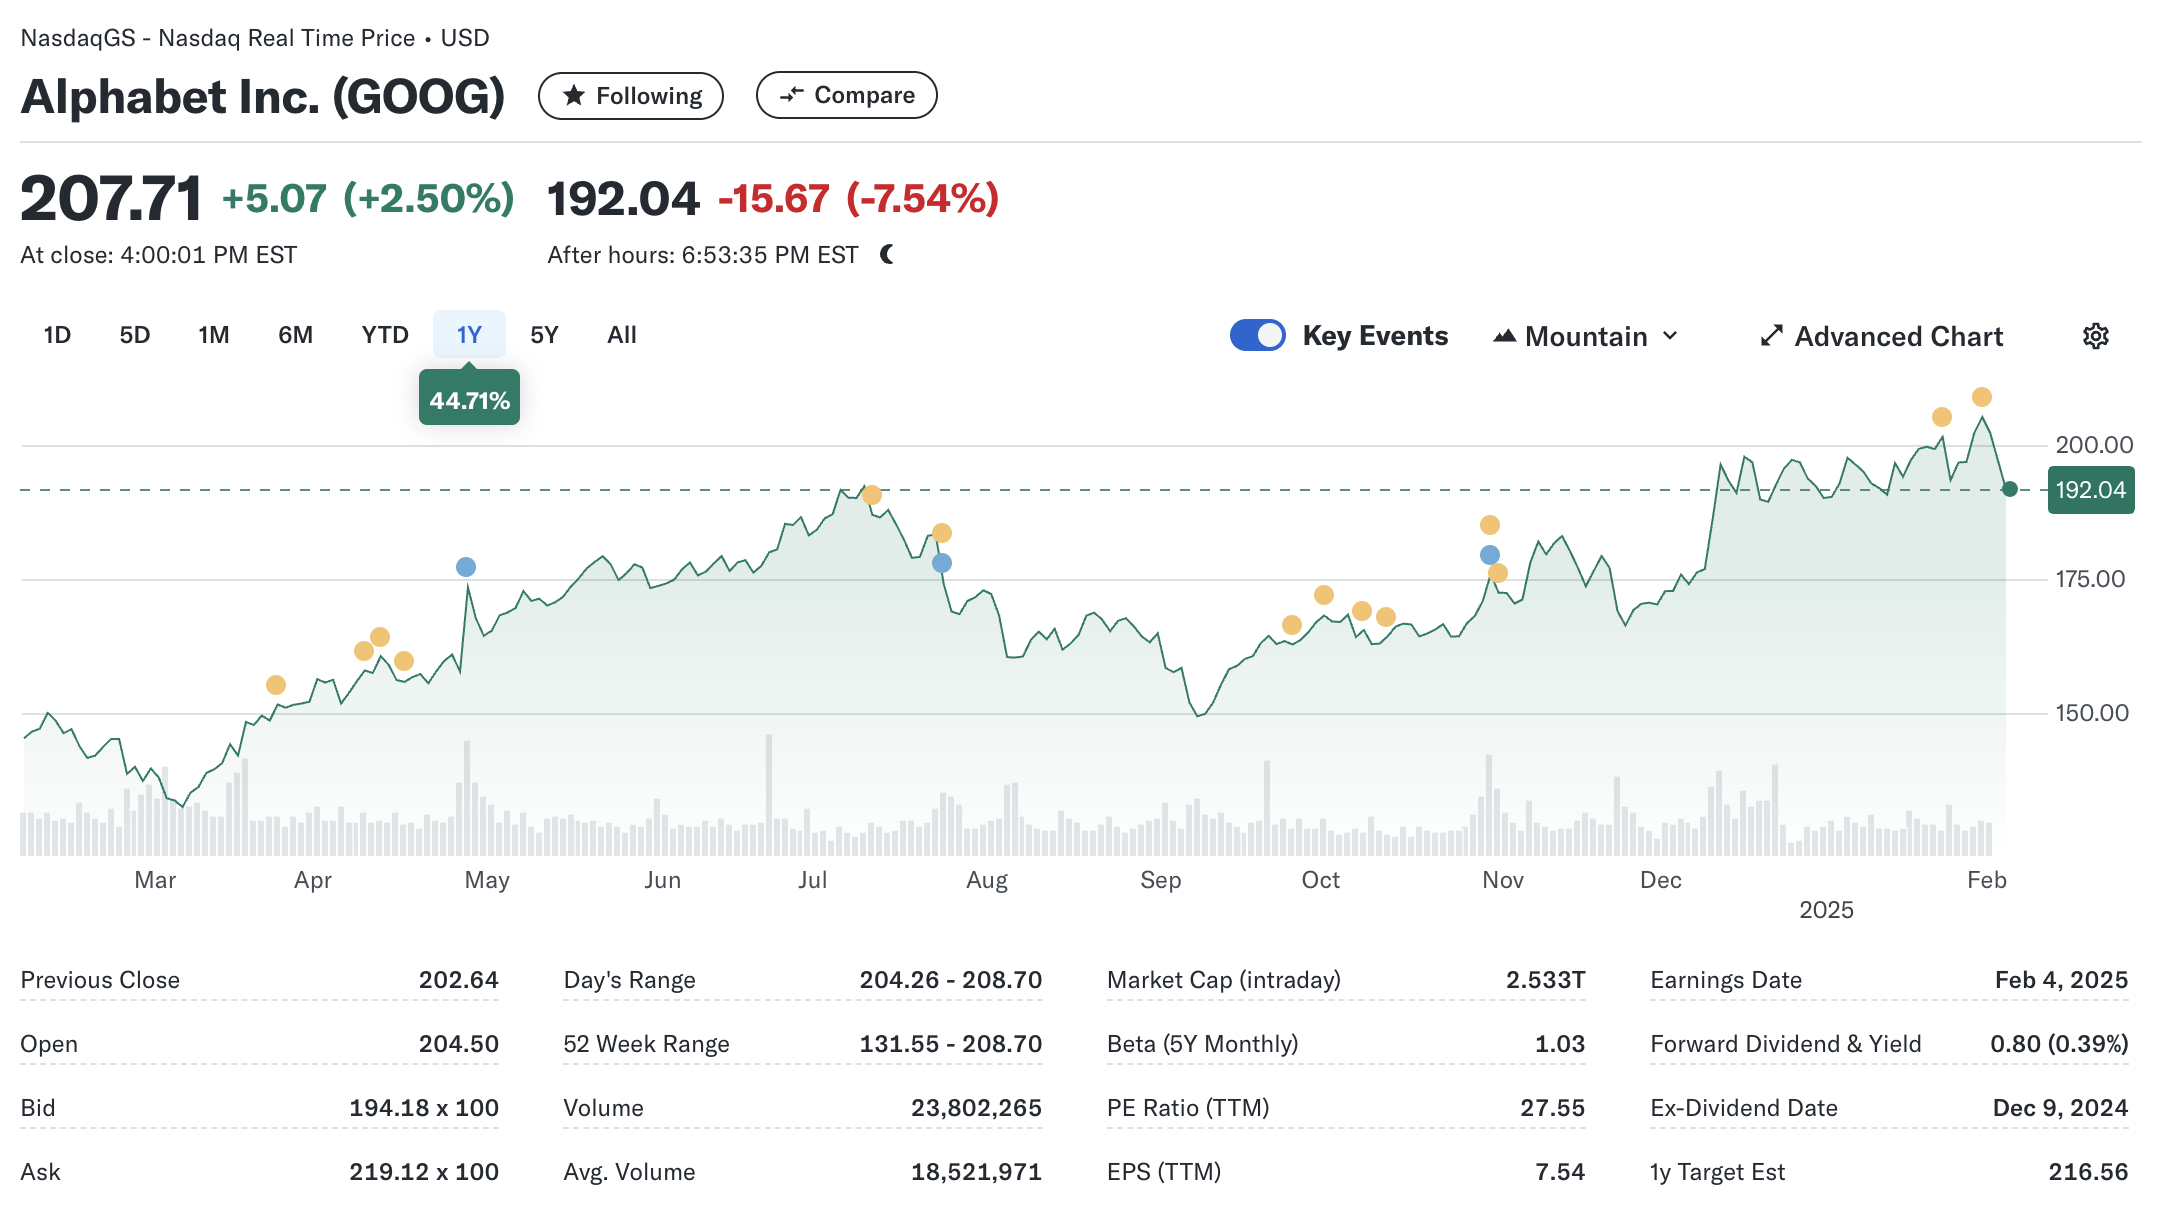
Task: Expand the Mountain chart type dropdown chevron
Action: [1670, 336]
